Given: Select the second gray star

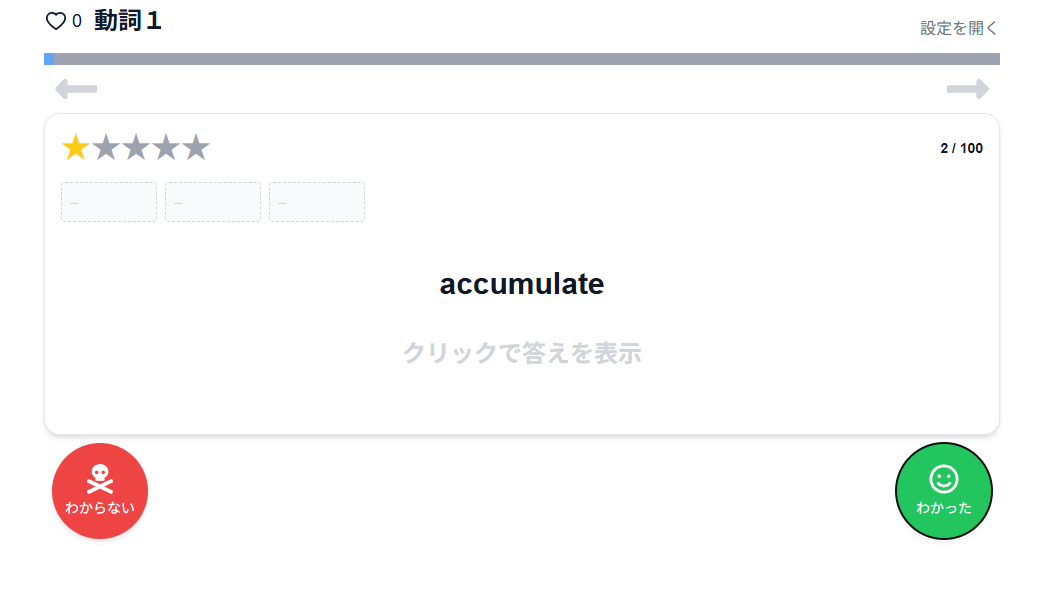Looking at the screenshot, I should (x=103, y=147).
